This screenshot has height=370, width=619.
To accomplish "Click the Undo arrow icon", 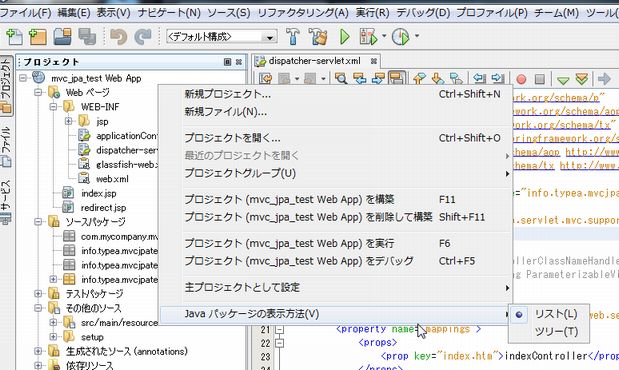I will [x=118, y=37].
